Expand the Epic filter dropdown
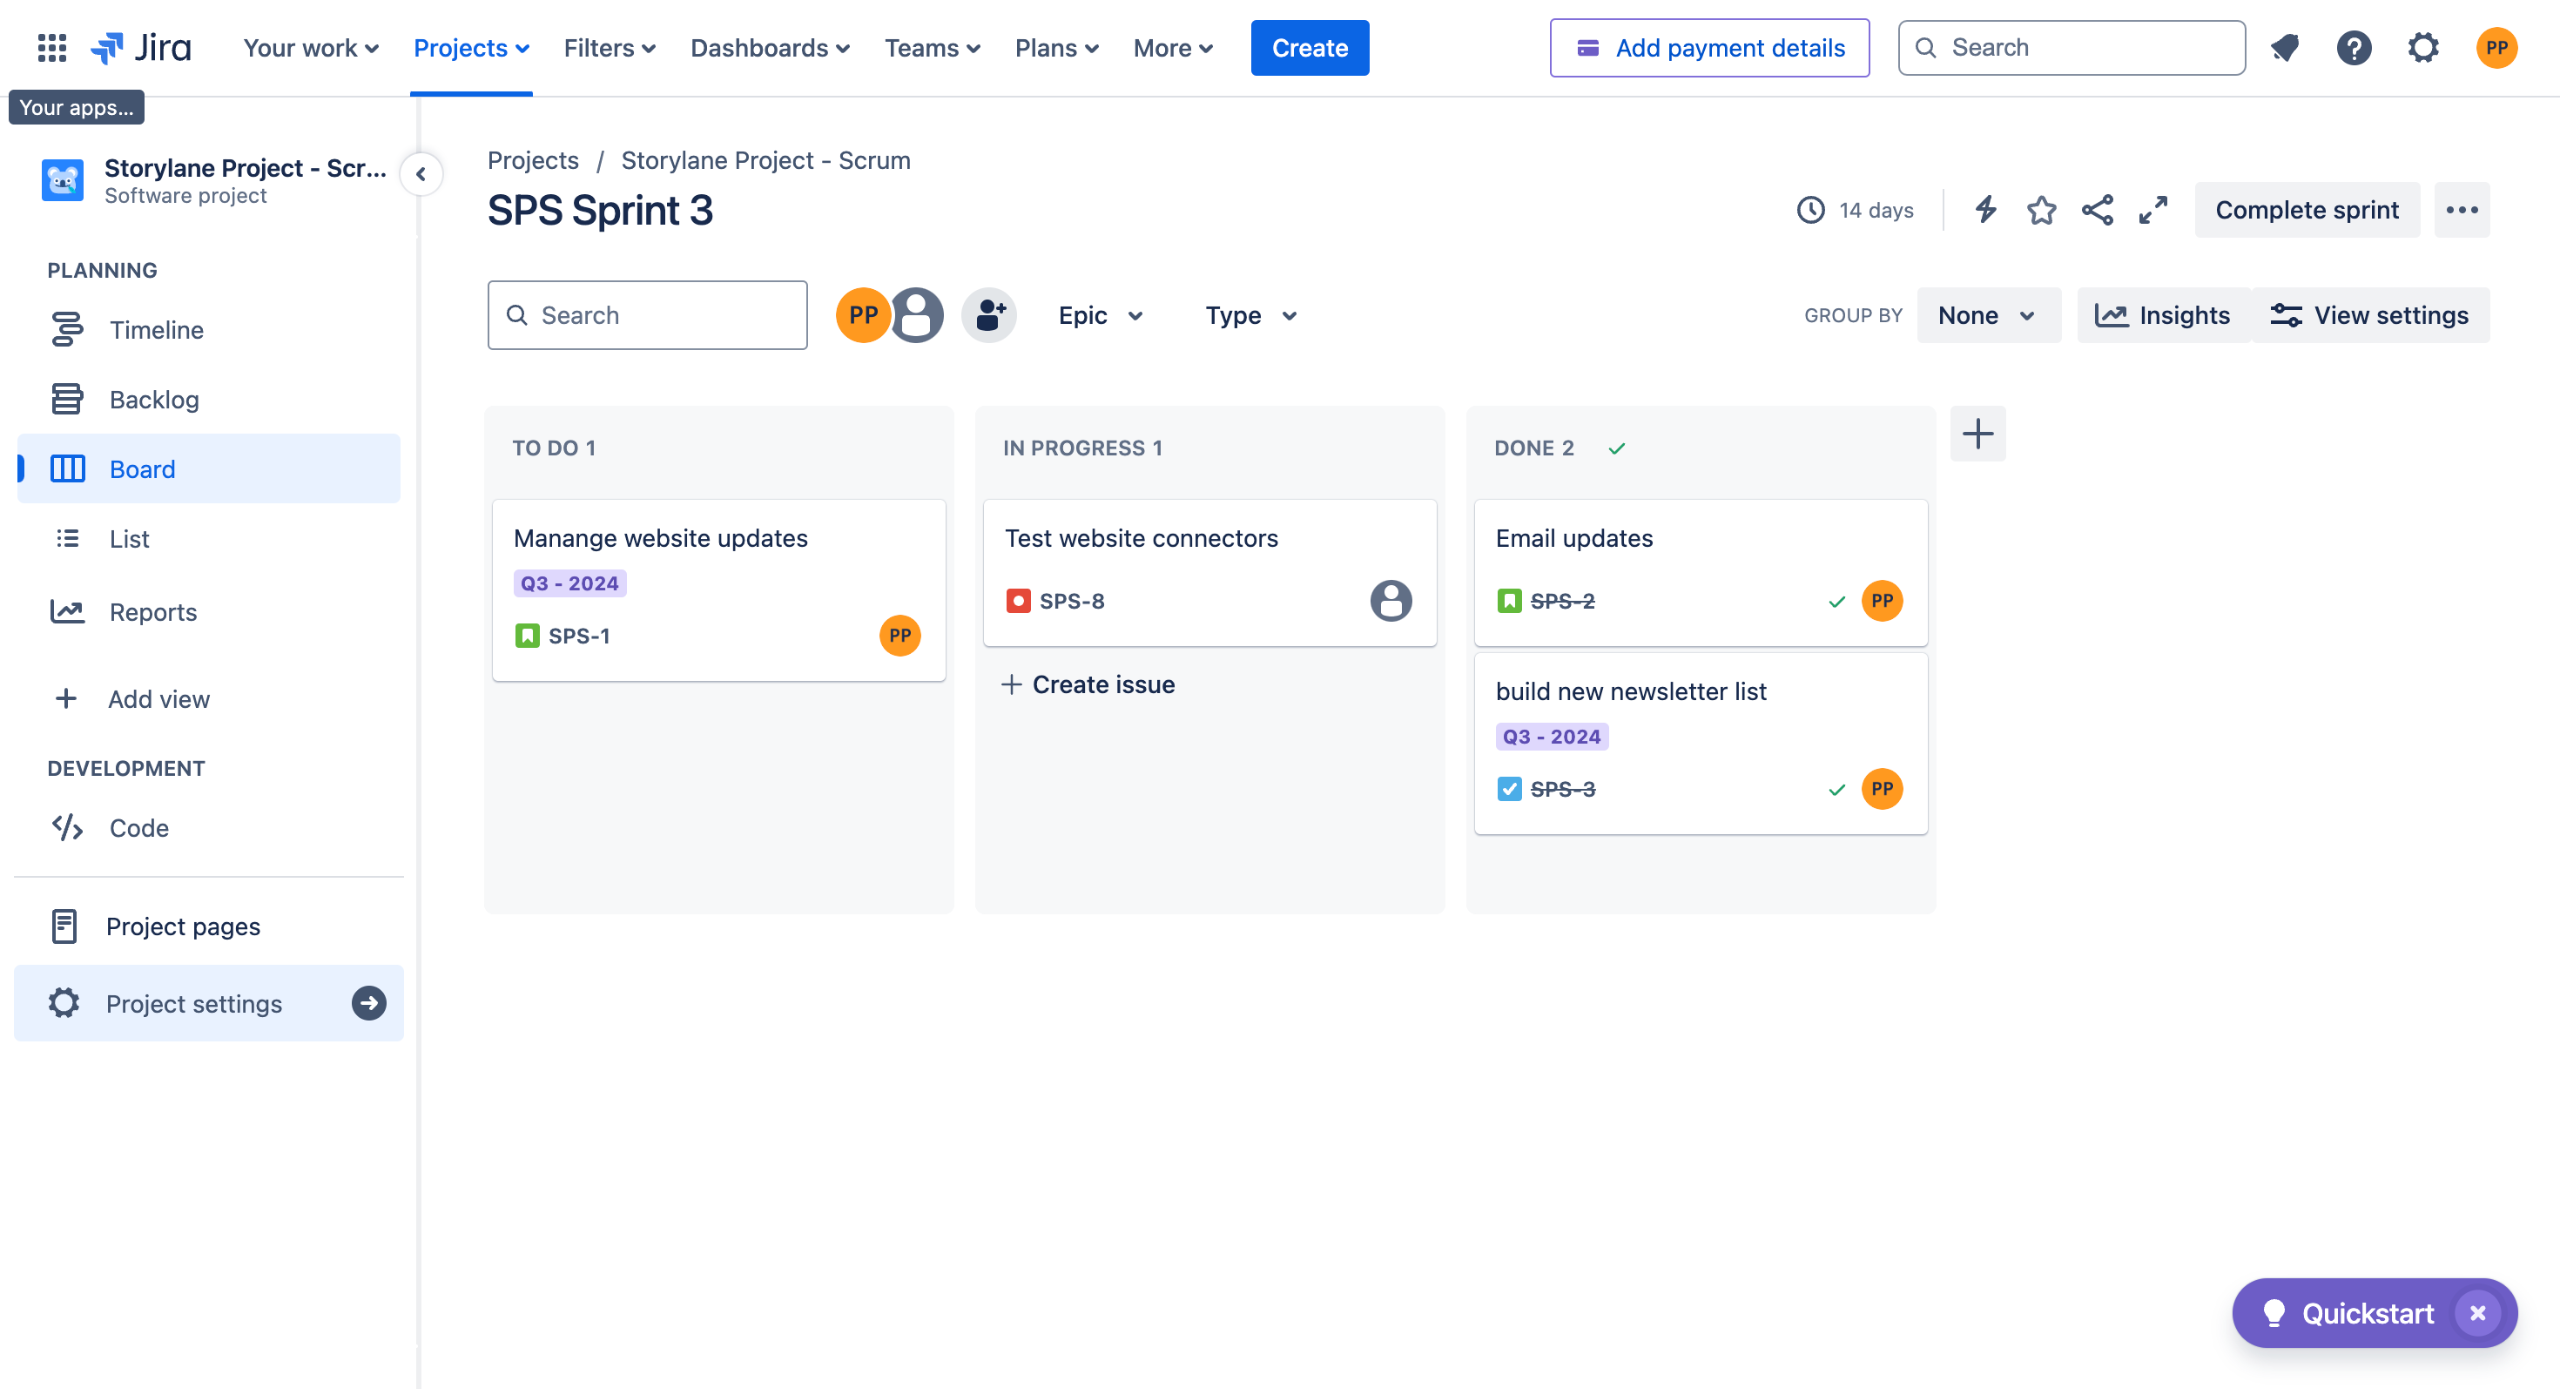2560x1389 pixels. [x=1100, y=315]
